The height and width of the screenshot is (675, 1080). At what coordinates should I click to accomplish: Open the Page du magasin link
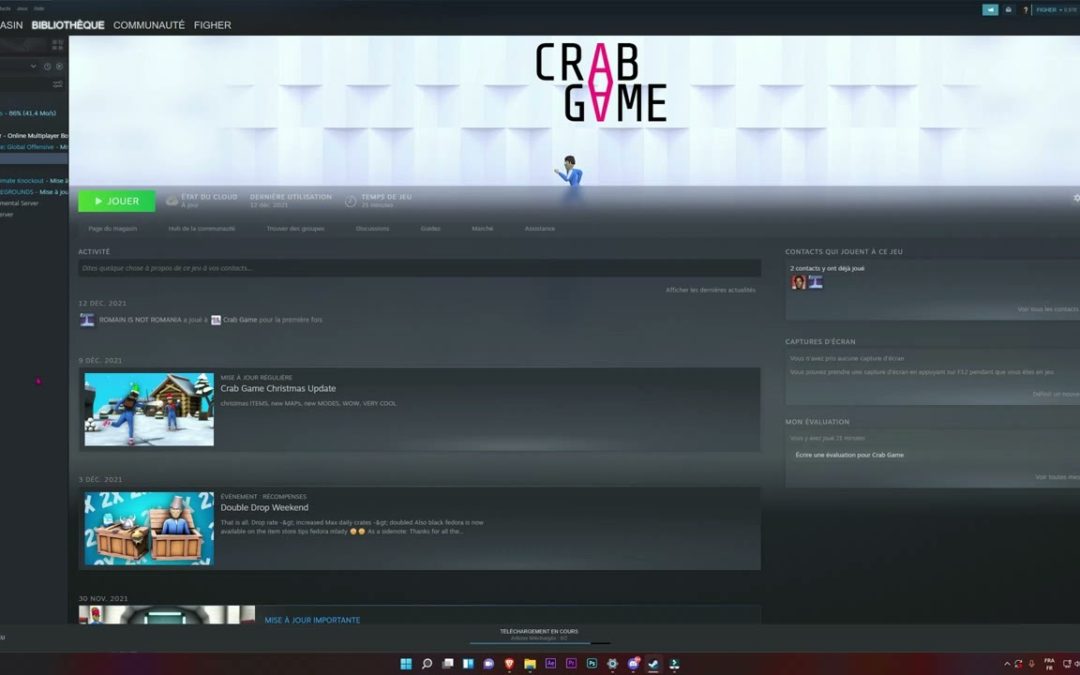[x=112, y=229]
